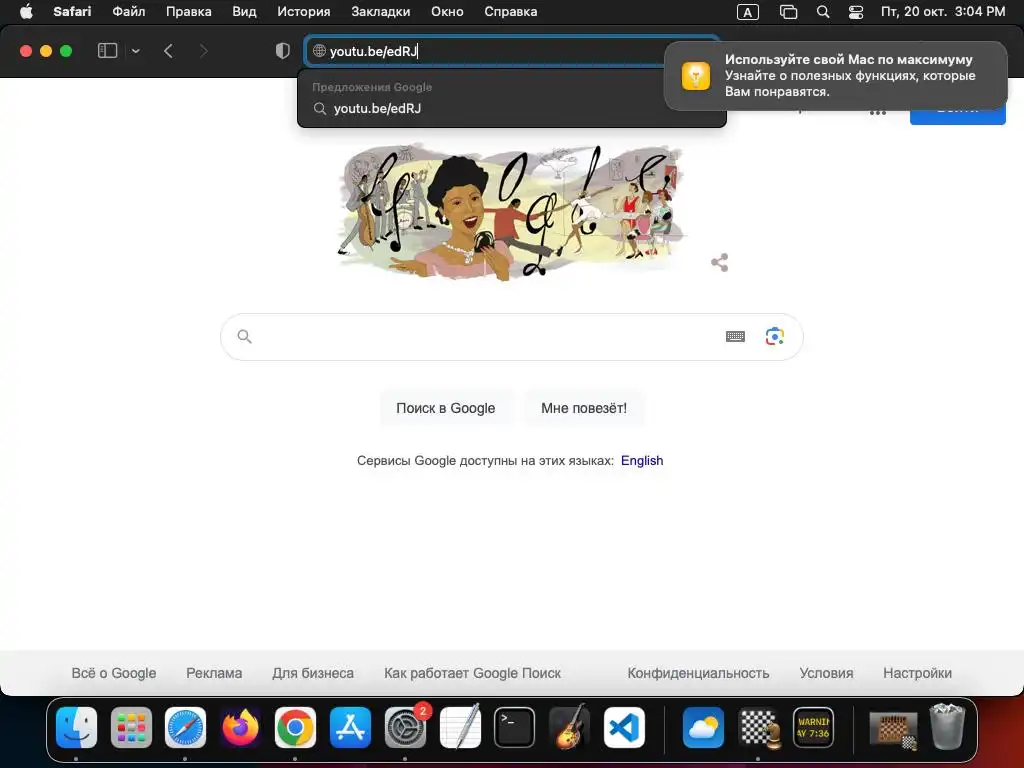
Task: Launch Firefox from the Dock
Action: (240, 728)
